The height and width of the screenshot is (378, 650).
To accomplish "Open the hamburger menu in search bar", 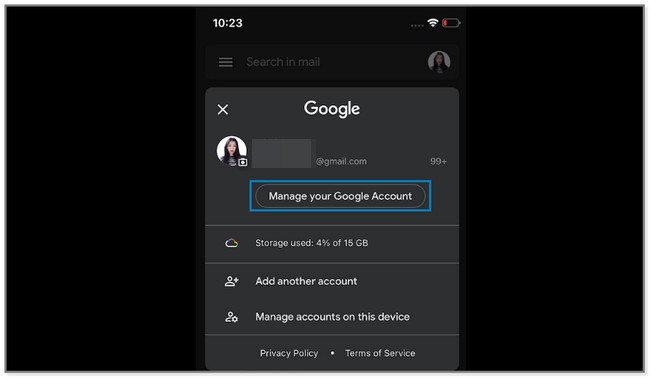I will click(x=226, y=62).
